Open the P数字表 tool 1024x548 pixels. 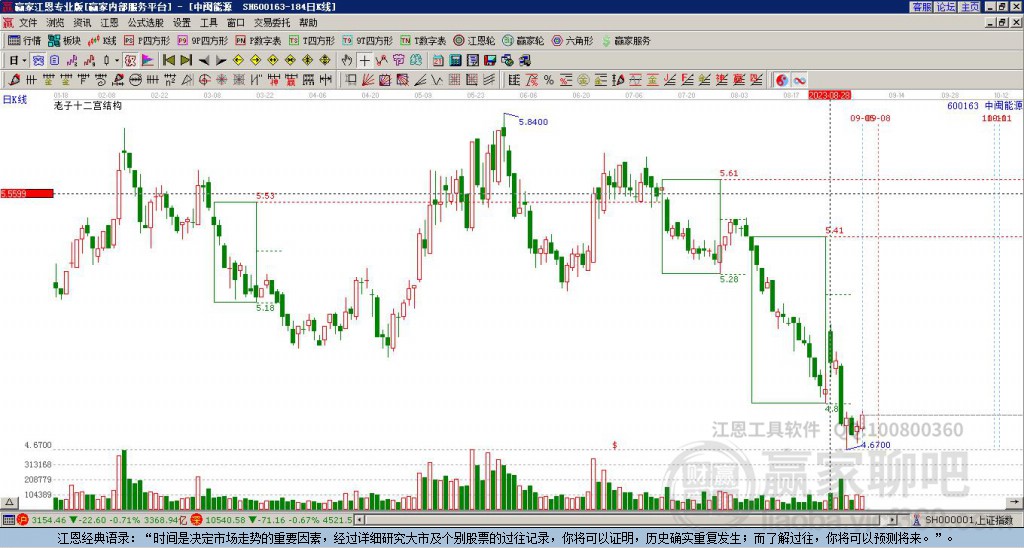coord(258,40)
